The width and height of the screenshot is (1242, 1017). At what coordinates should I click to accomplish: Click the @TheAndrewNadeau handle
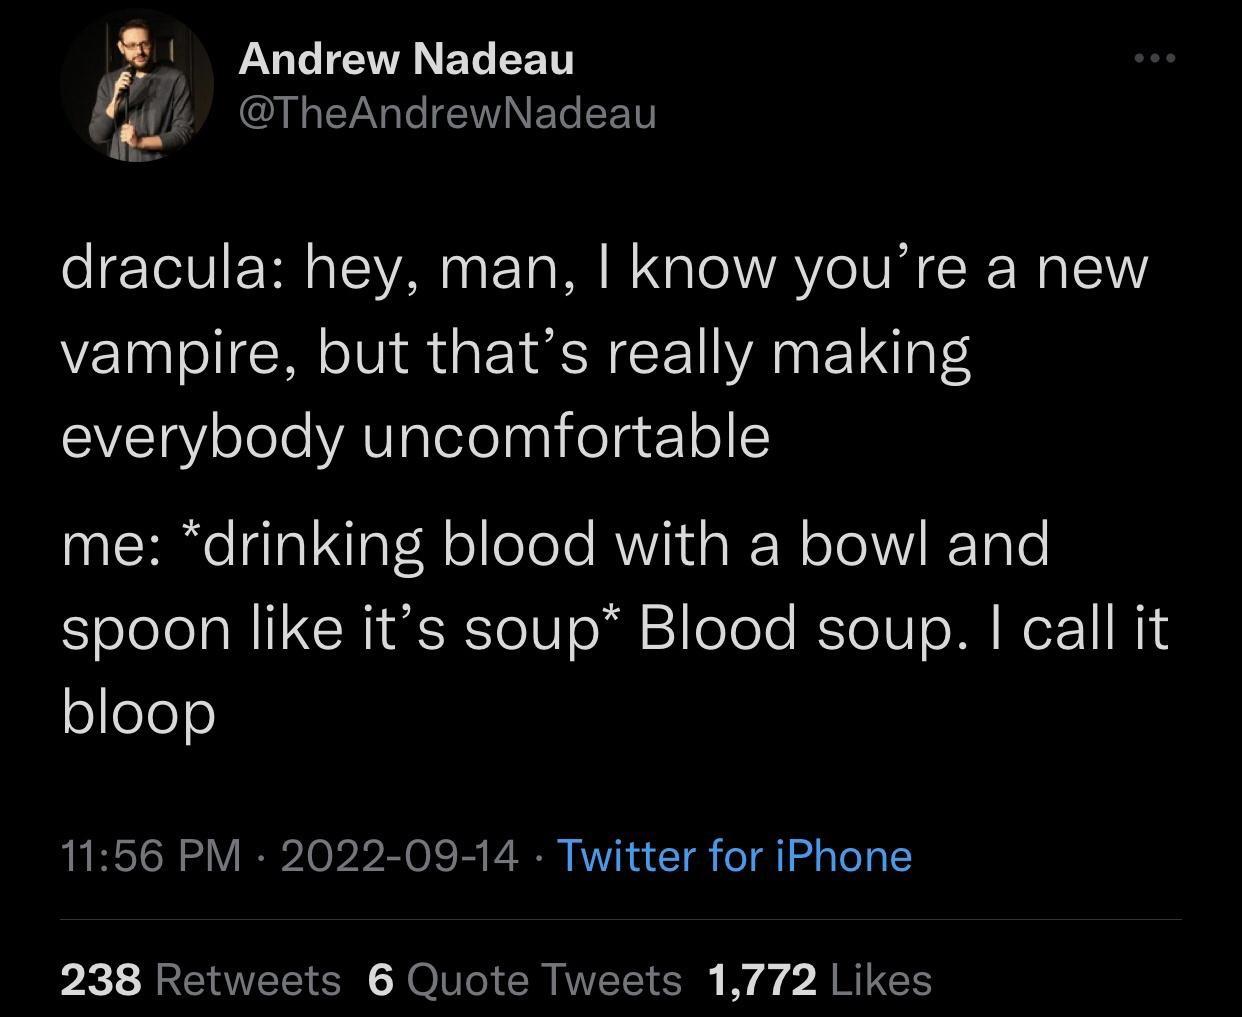coord(447,113)
